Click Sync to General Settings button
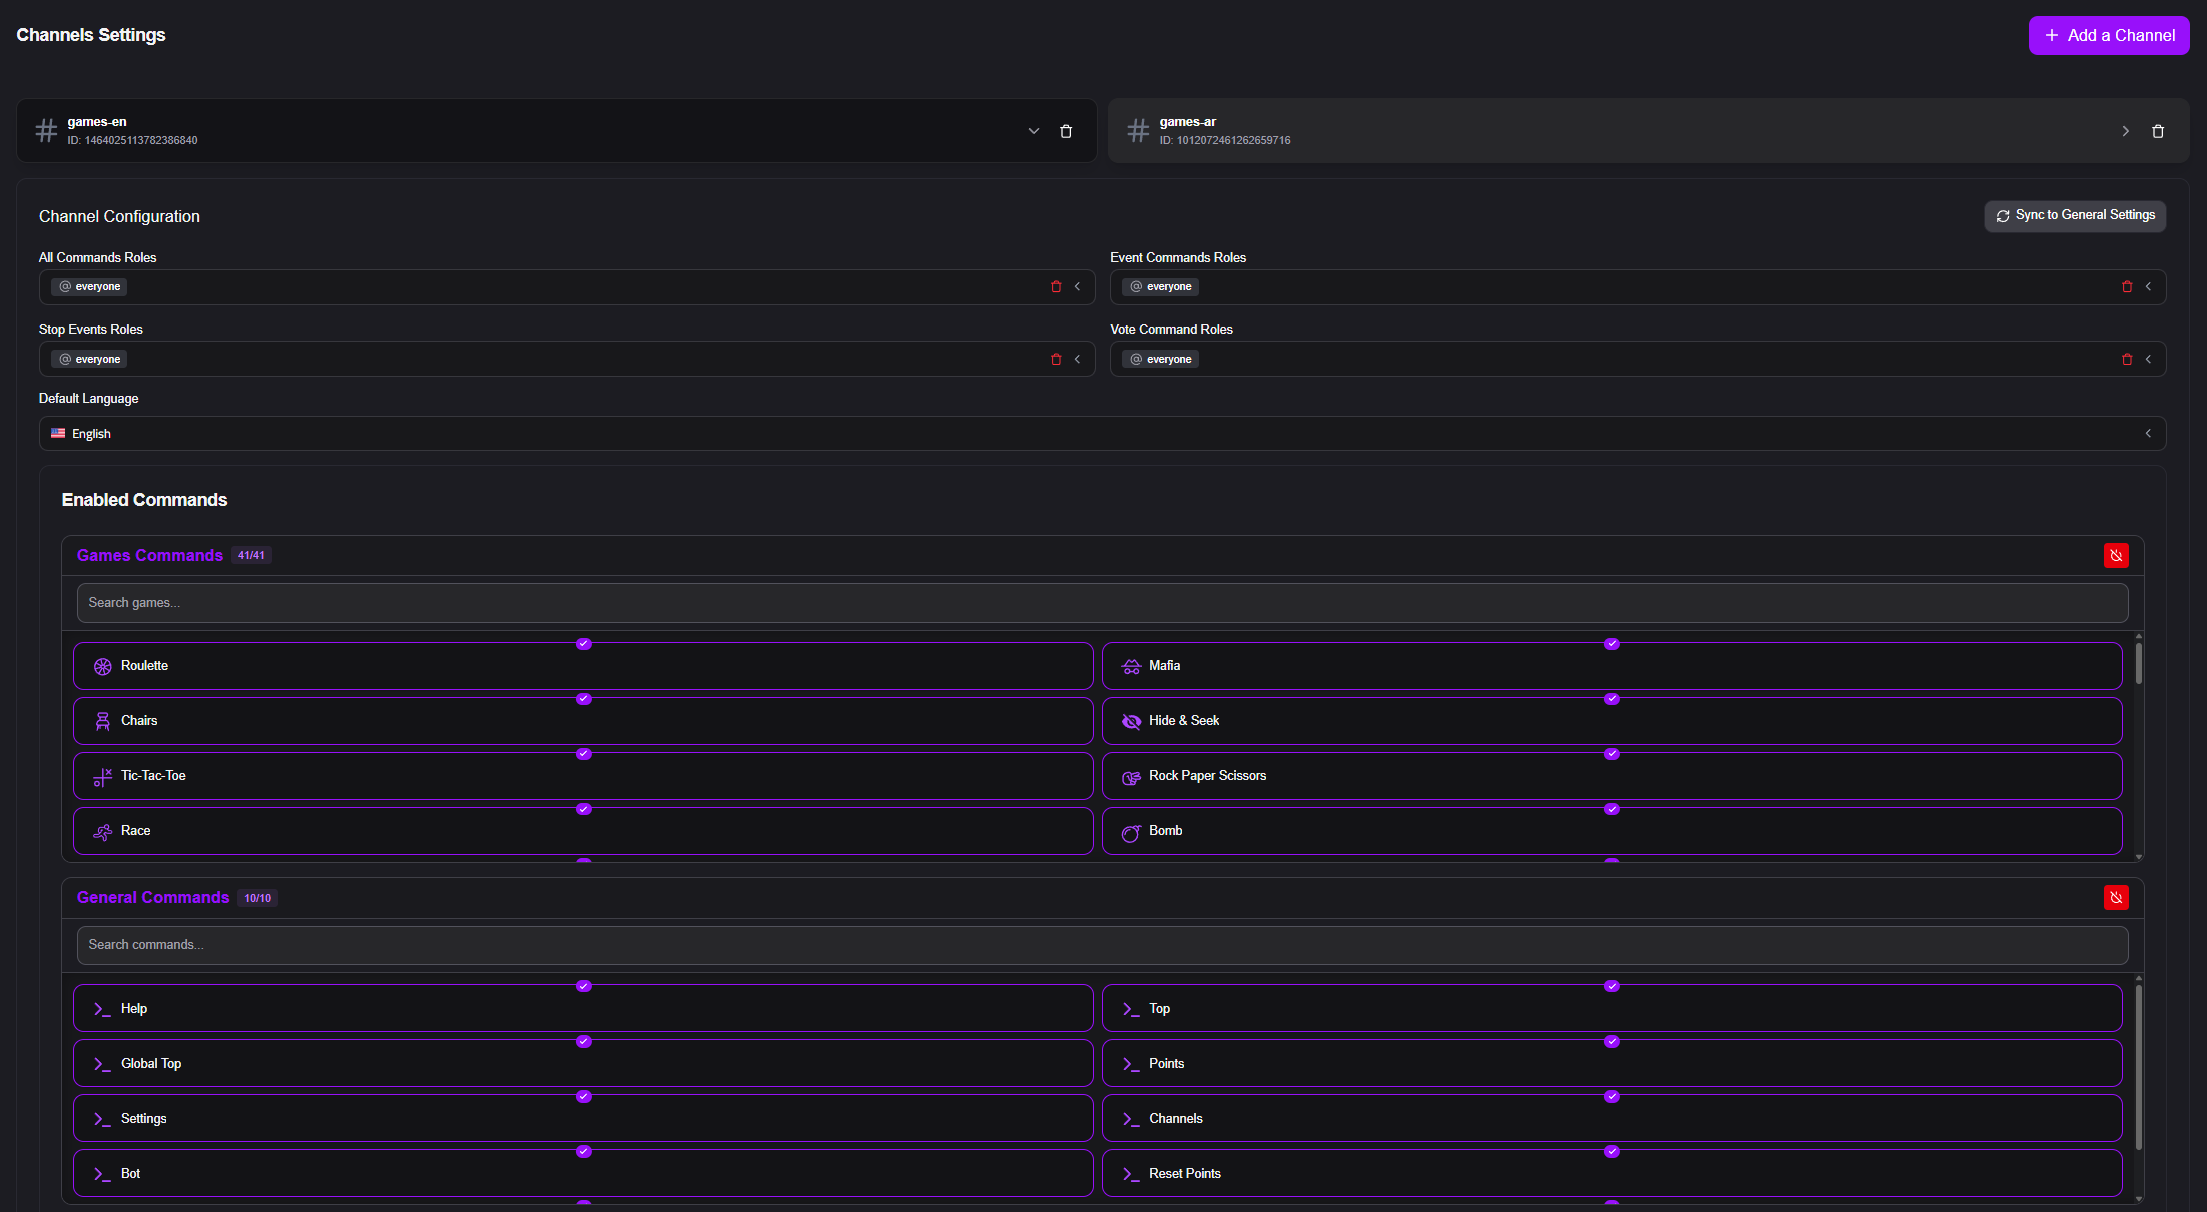This screenshot has width=2207, height=1212. [x=2075, y=216]
